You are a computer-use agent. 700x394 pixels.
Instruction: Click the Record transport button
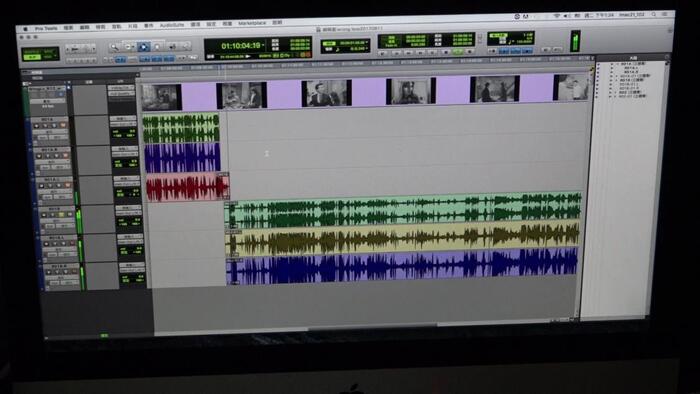click(x=470, y=52)
